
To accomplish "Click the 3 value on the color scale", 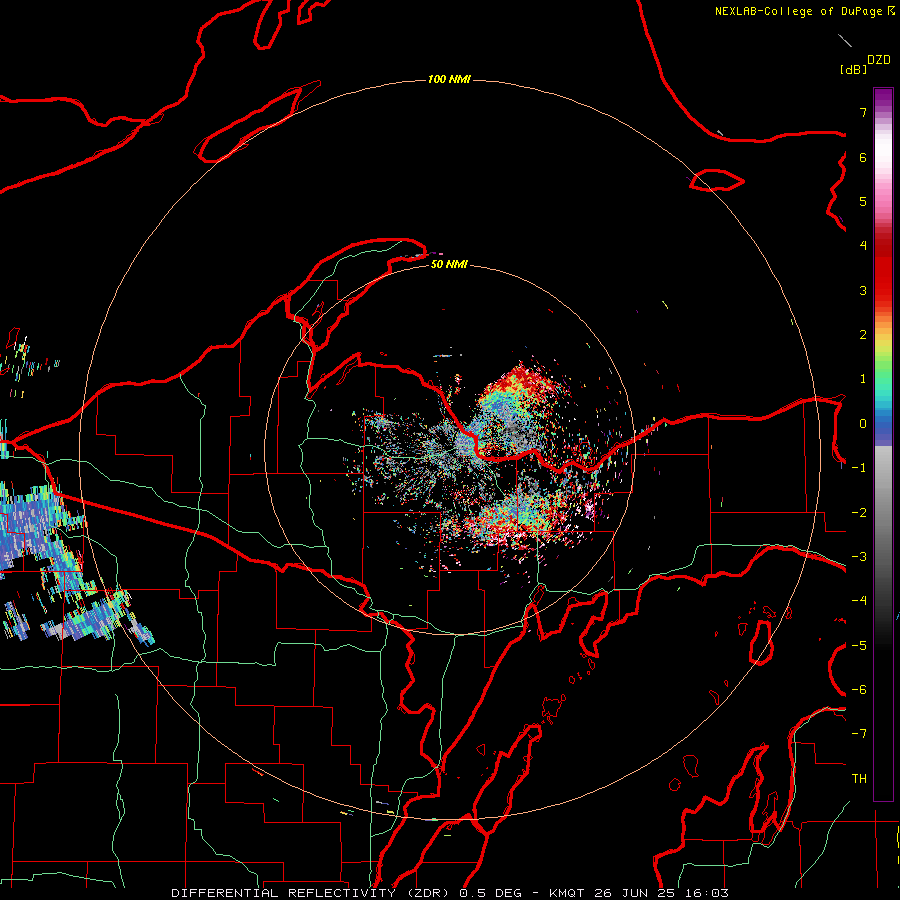I will tap(863, 290).
